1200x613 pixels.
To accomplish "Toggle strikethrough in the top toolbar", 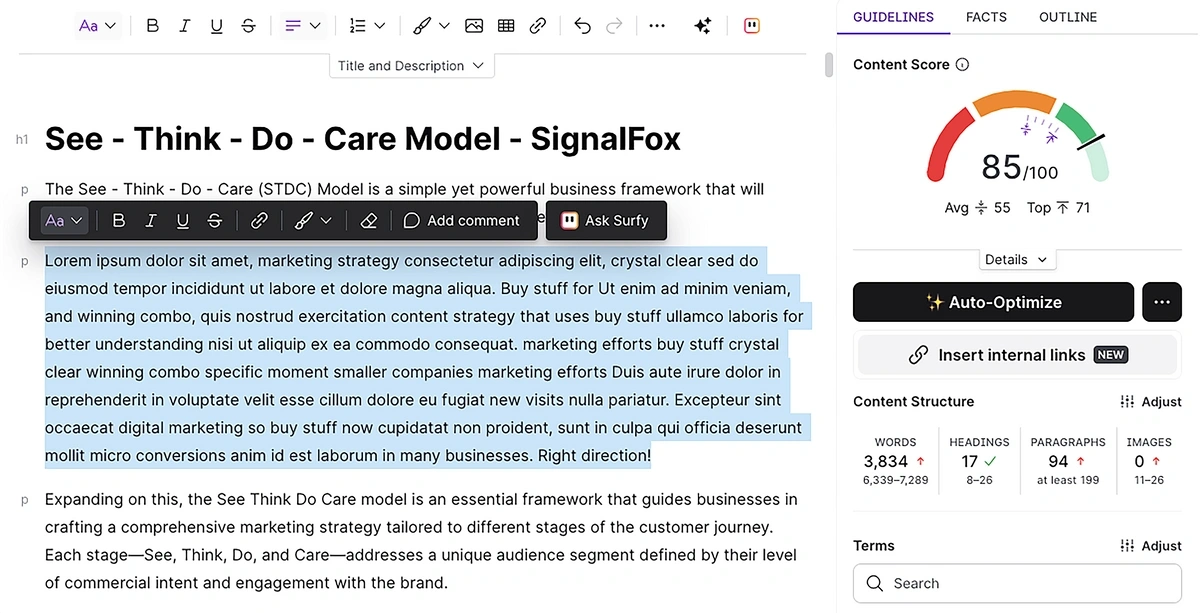I will point(248,26).
